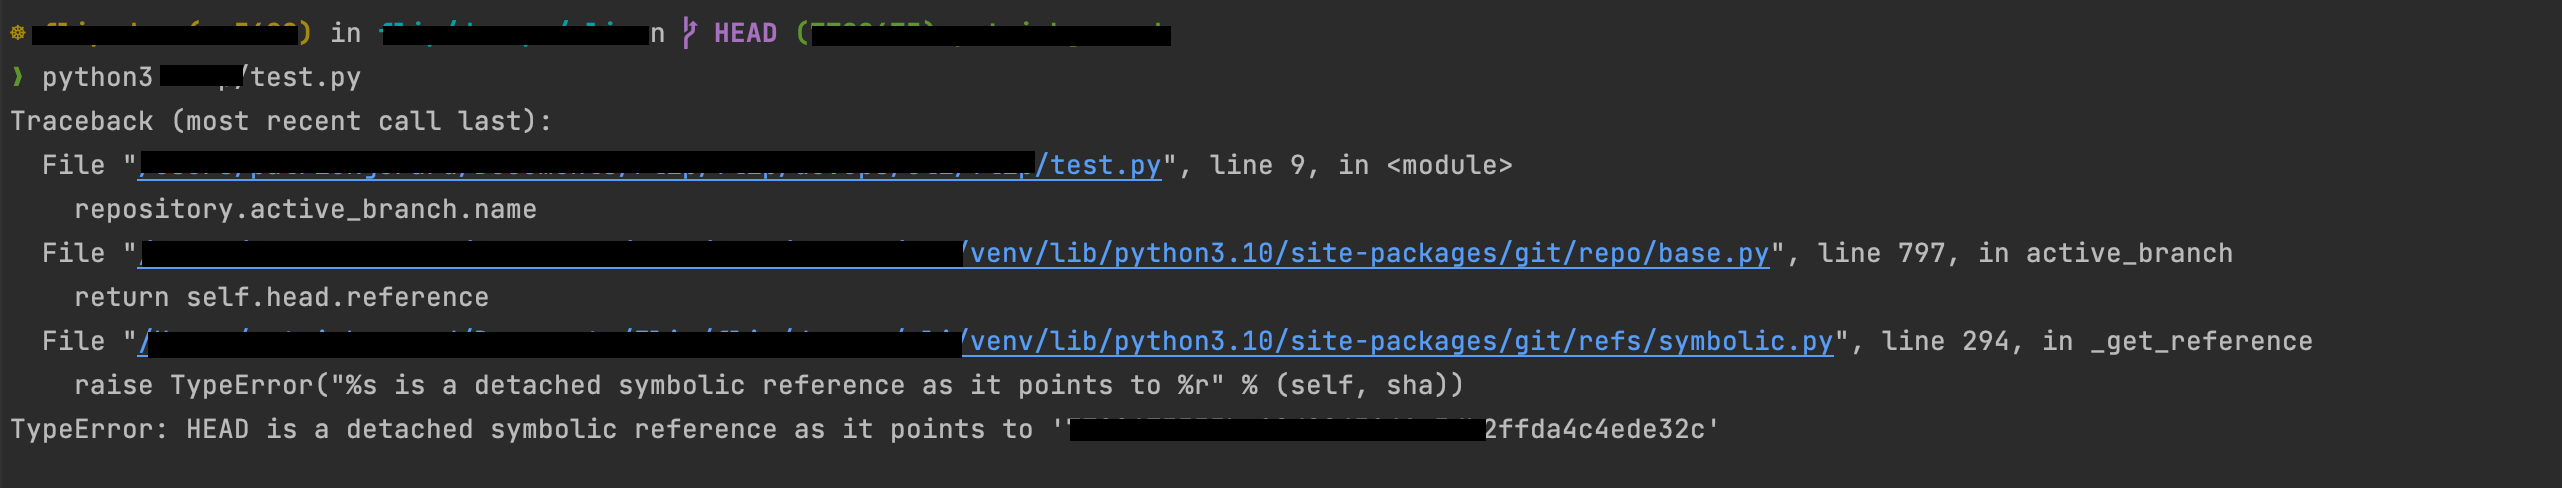Click the python3 command text
This screenshot has width=2562, height=488.
pos(97,77)
